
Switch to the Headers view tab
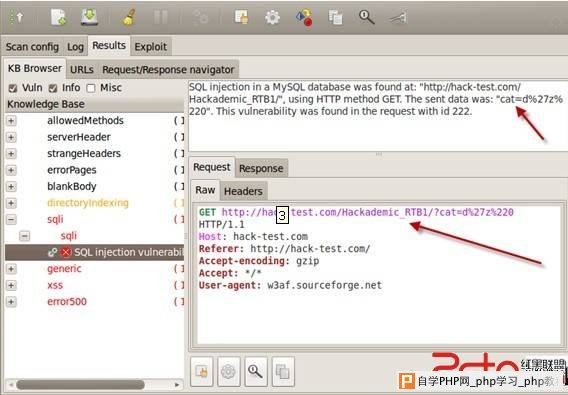243,191
